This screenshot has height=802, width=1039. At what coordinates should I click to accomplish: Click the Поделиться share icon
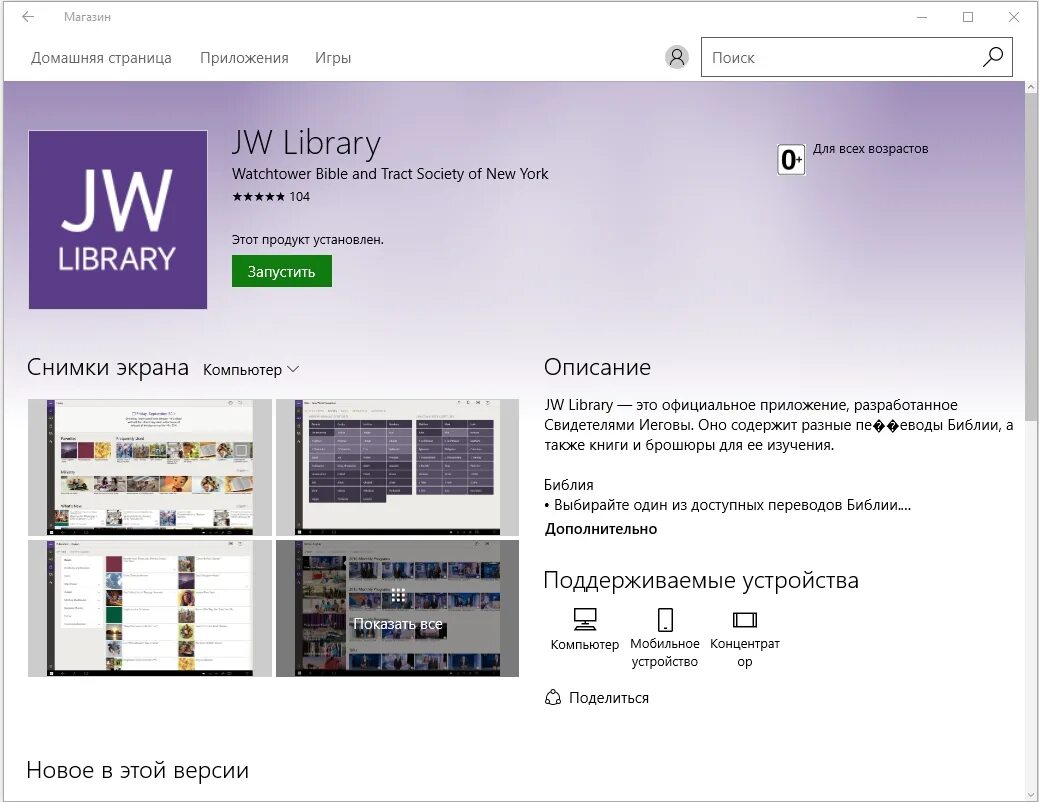[x=551, y=698]
